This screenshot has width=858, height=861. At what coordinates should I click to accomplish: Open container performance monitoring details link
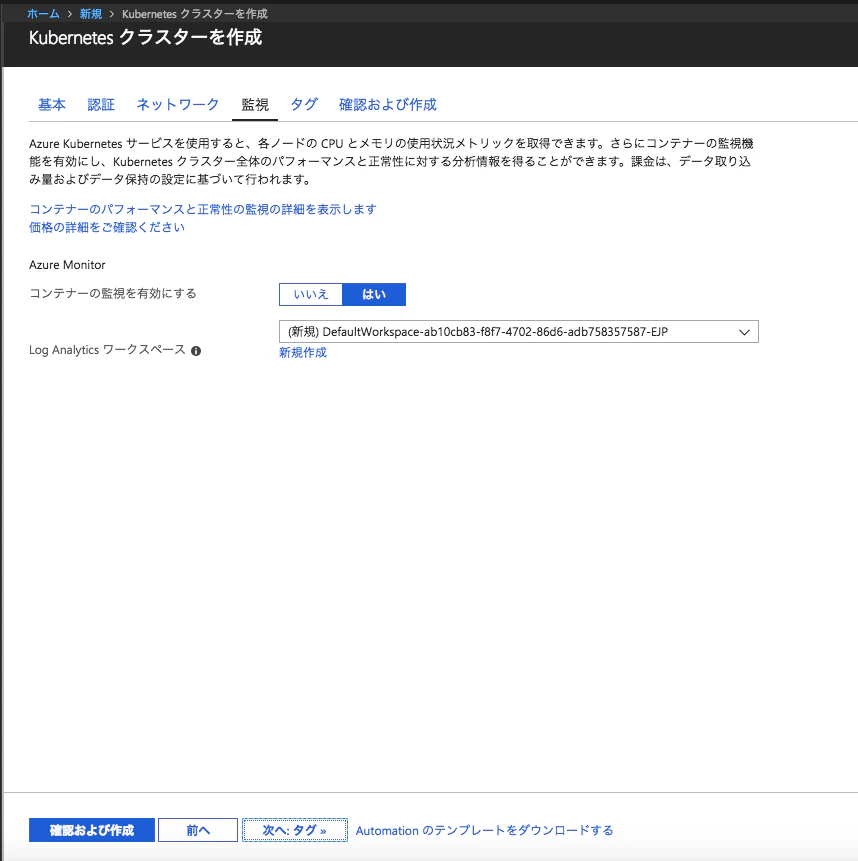coord(203,209)
